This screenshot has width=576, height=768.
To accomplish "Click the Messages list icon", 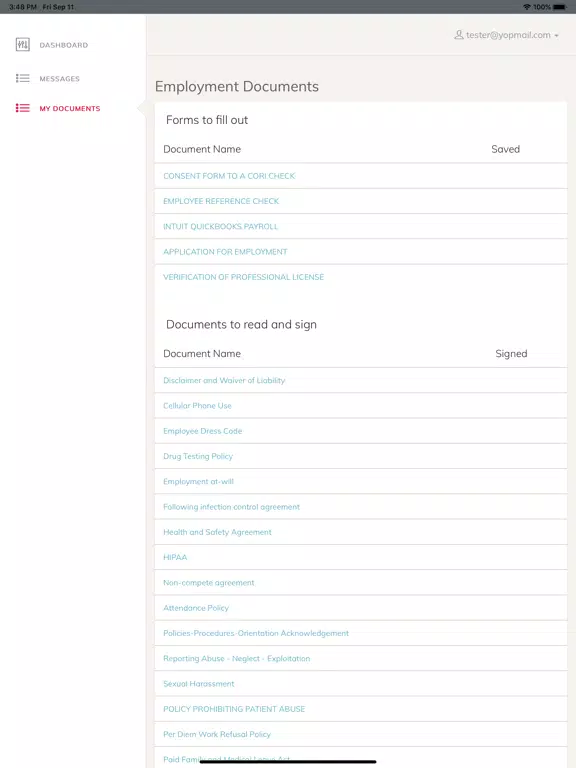I will pyautogui.click(x=23, y=78).
